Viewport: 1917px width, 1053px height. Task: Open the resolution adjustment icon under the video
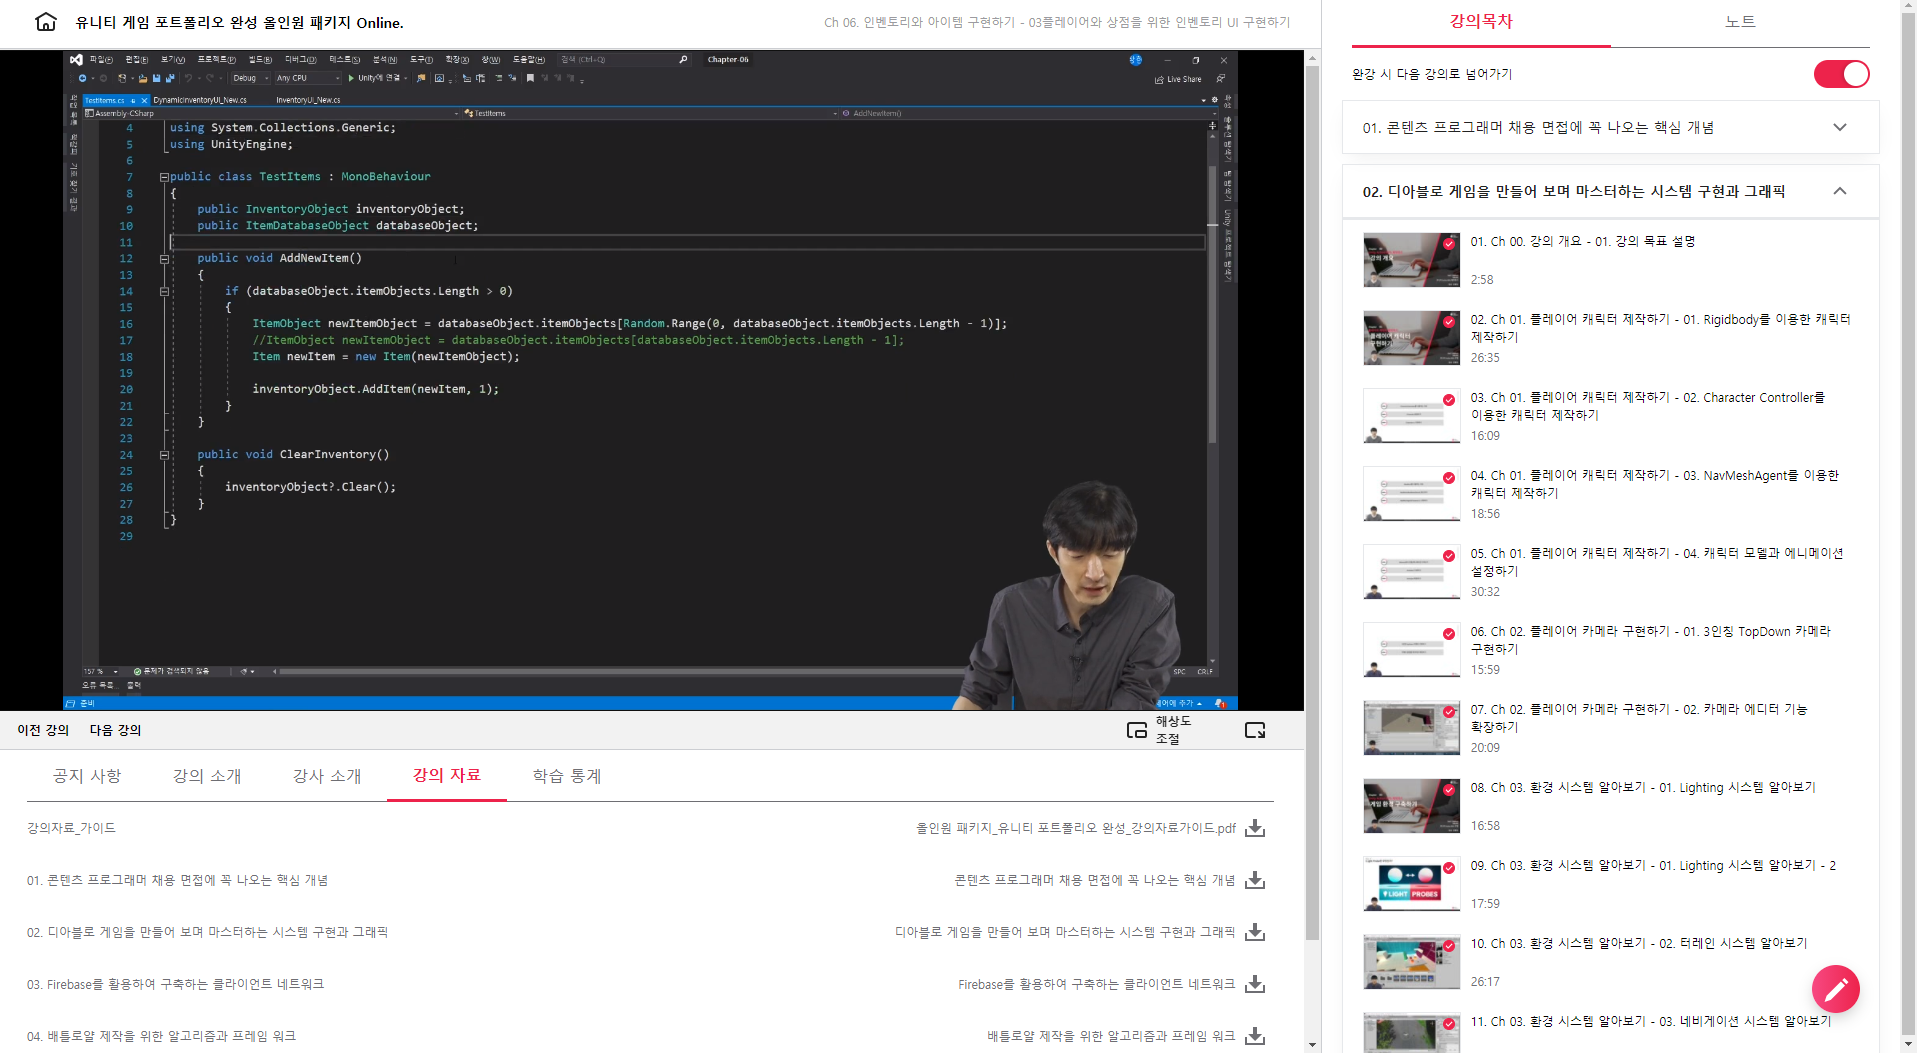click(x=1136, y=730)
